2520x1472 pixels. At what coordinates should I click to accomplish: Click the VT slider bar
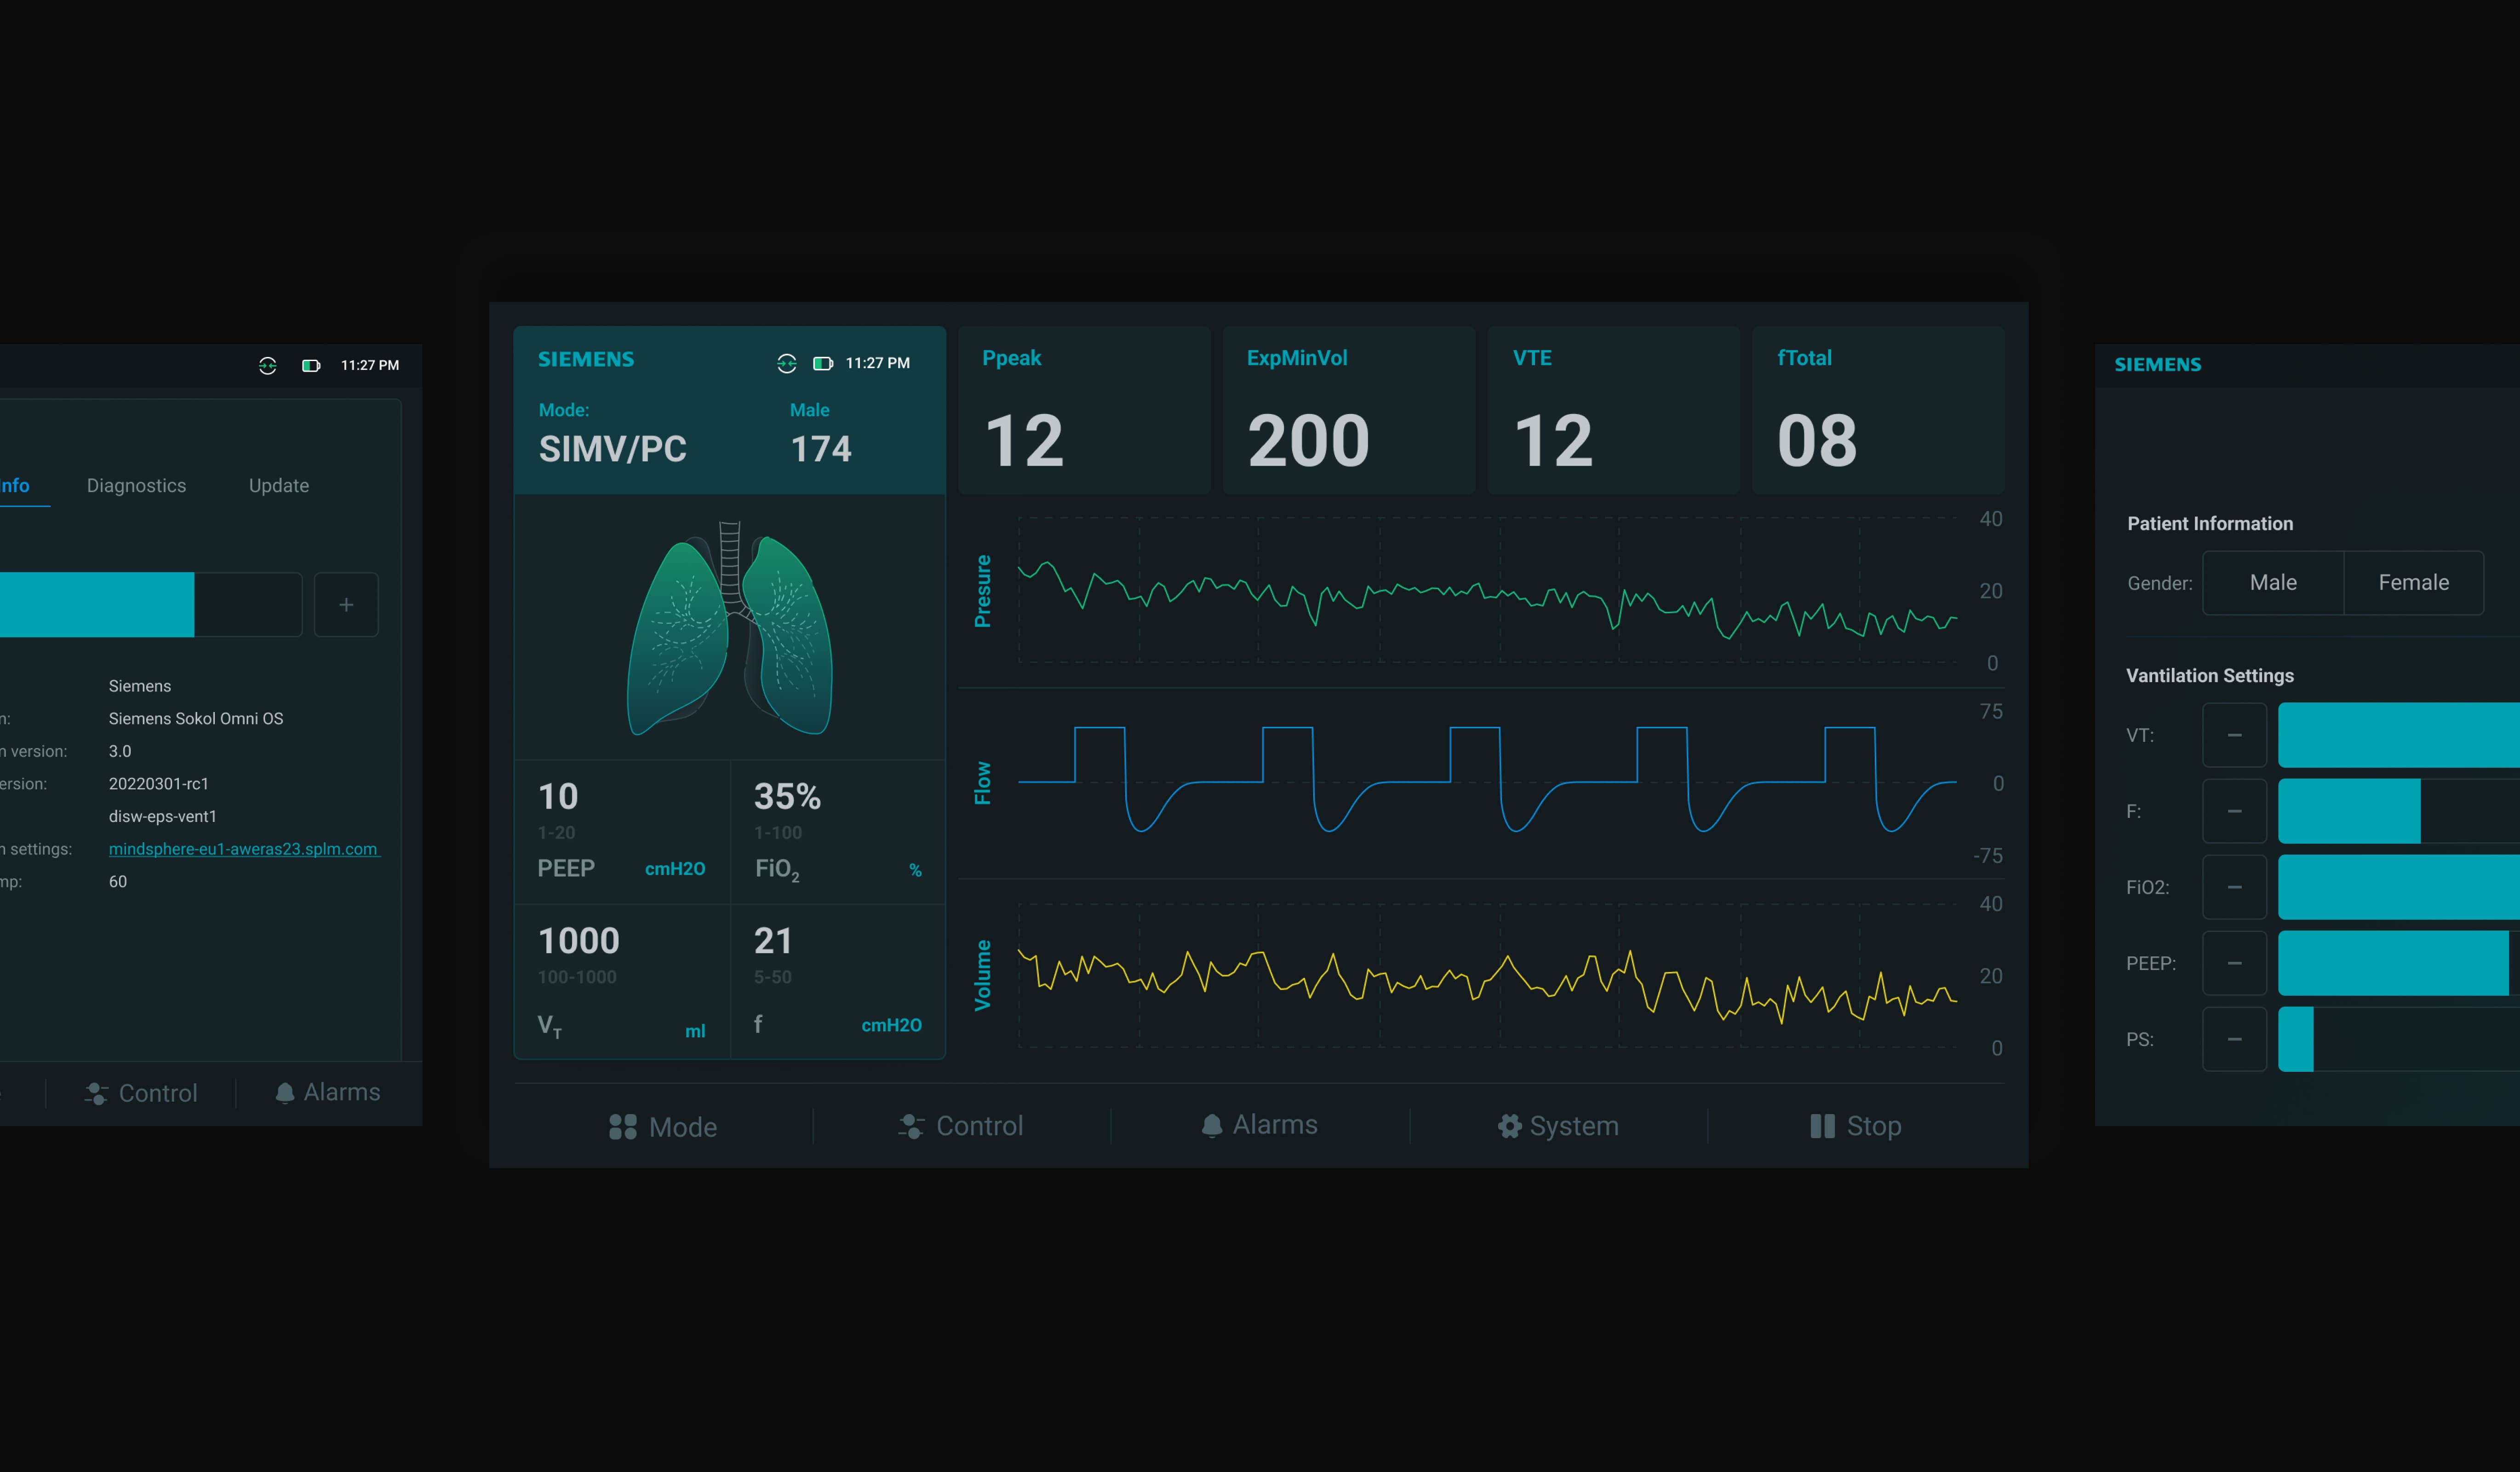pyautogui.click(x=2398, y=735)
